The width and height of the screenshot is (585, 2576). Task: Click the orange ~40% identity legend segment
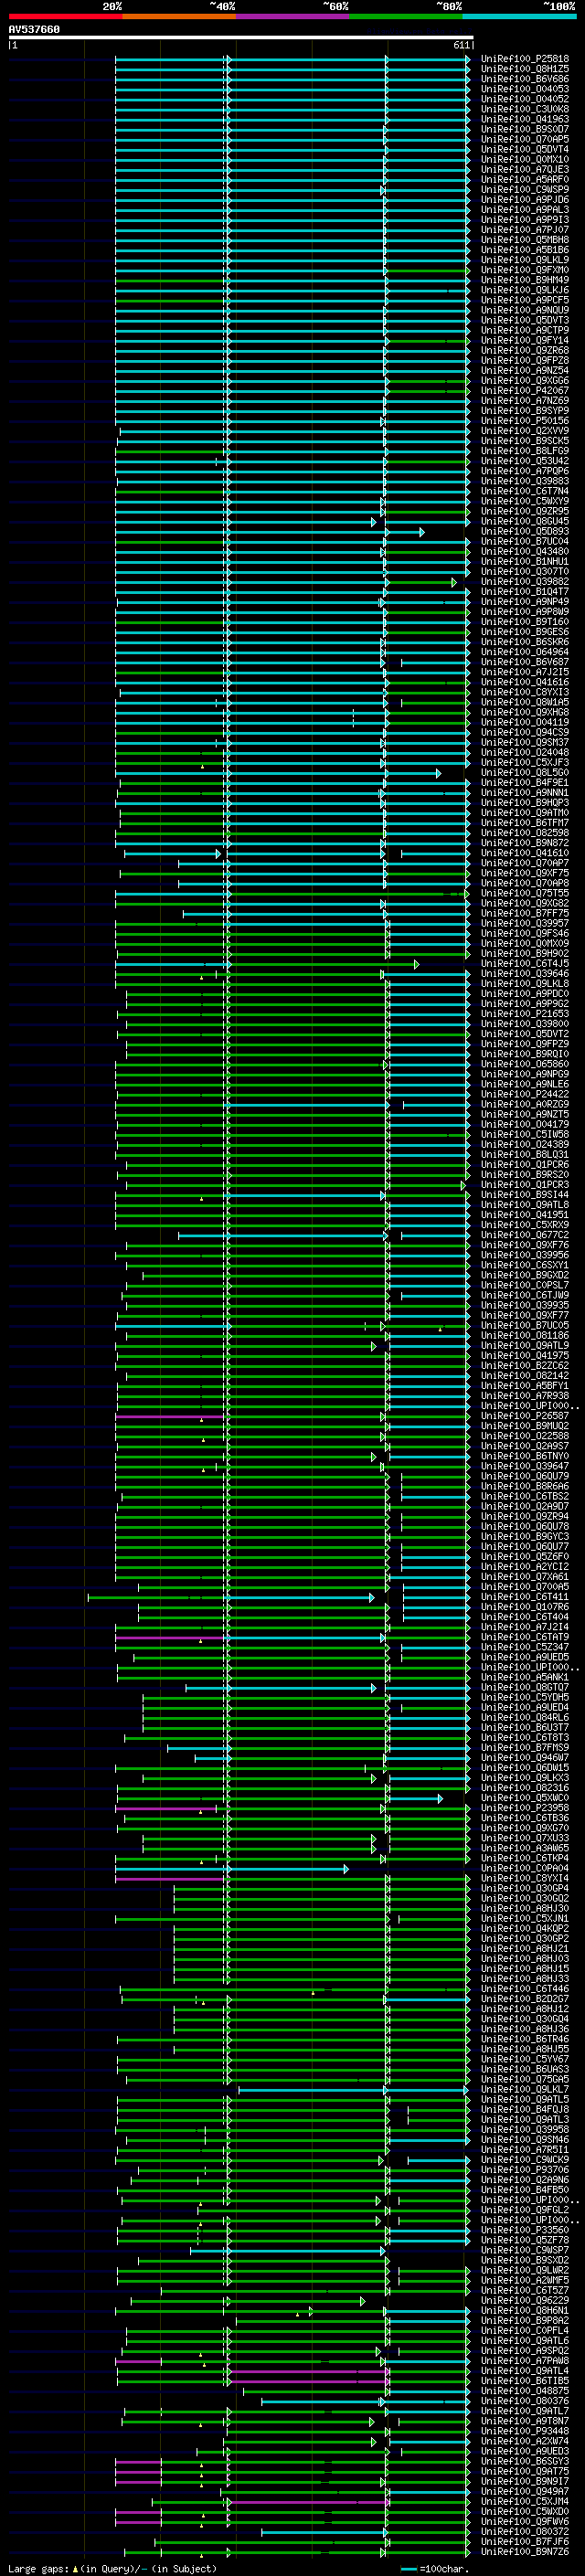coord(179,17)
